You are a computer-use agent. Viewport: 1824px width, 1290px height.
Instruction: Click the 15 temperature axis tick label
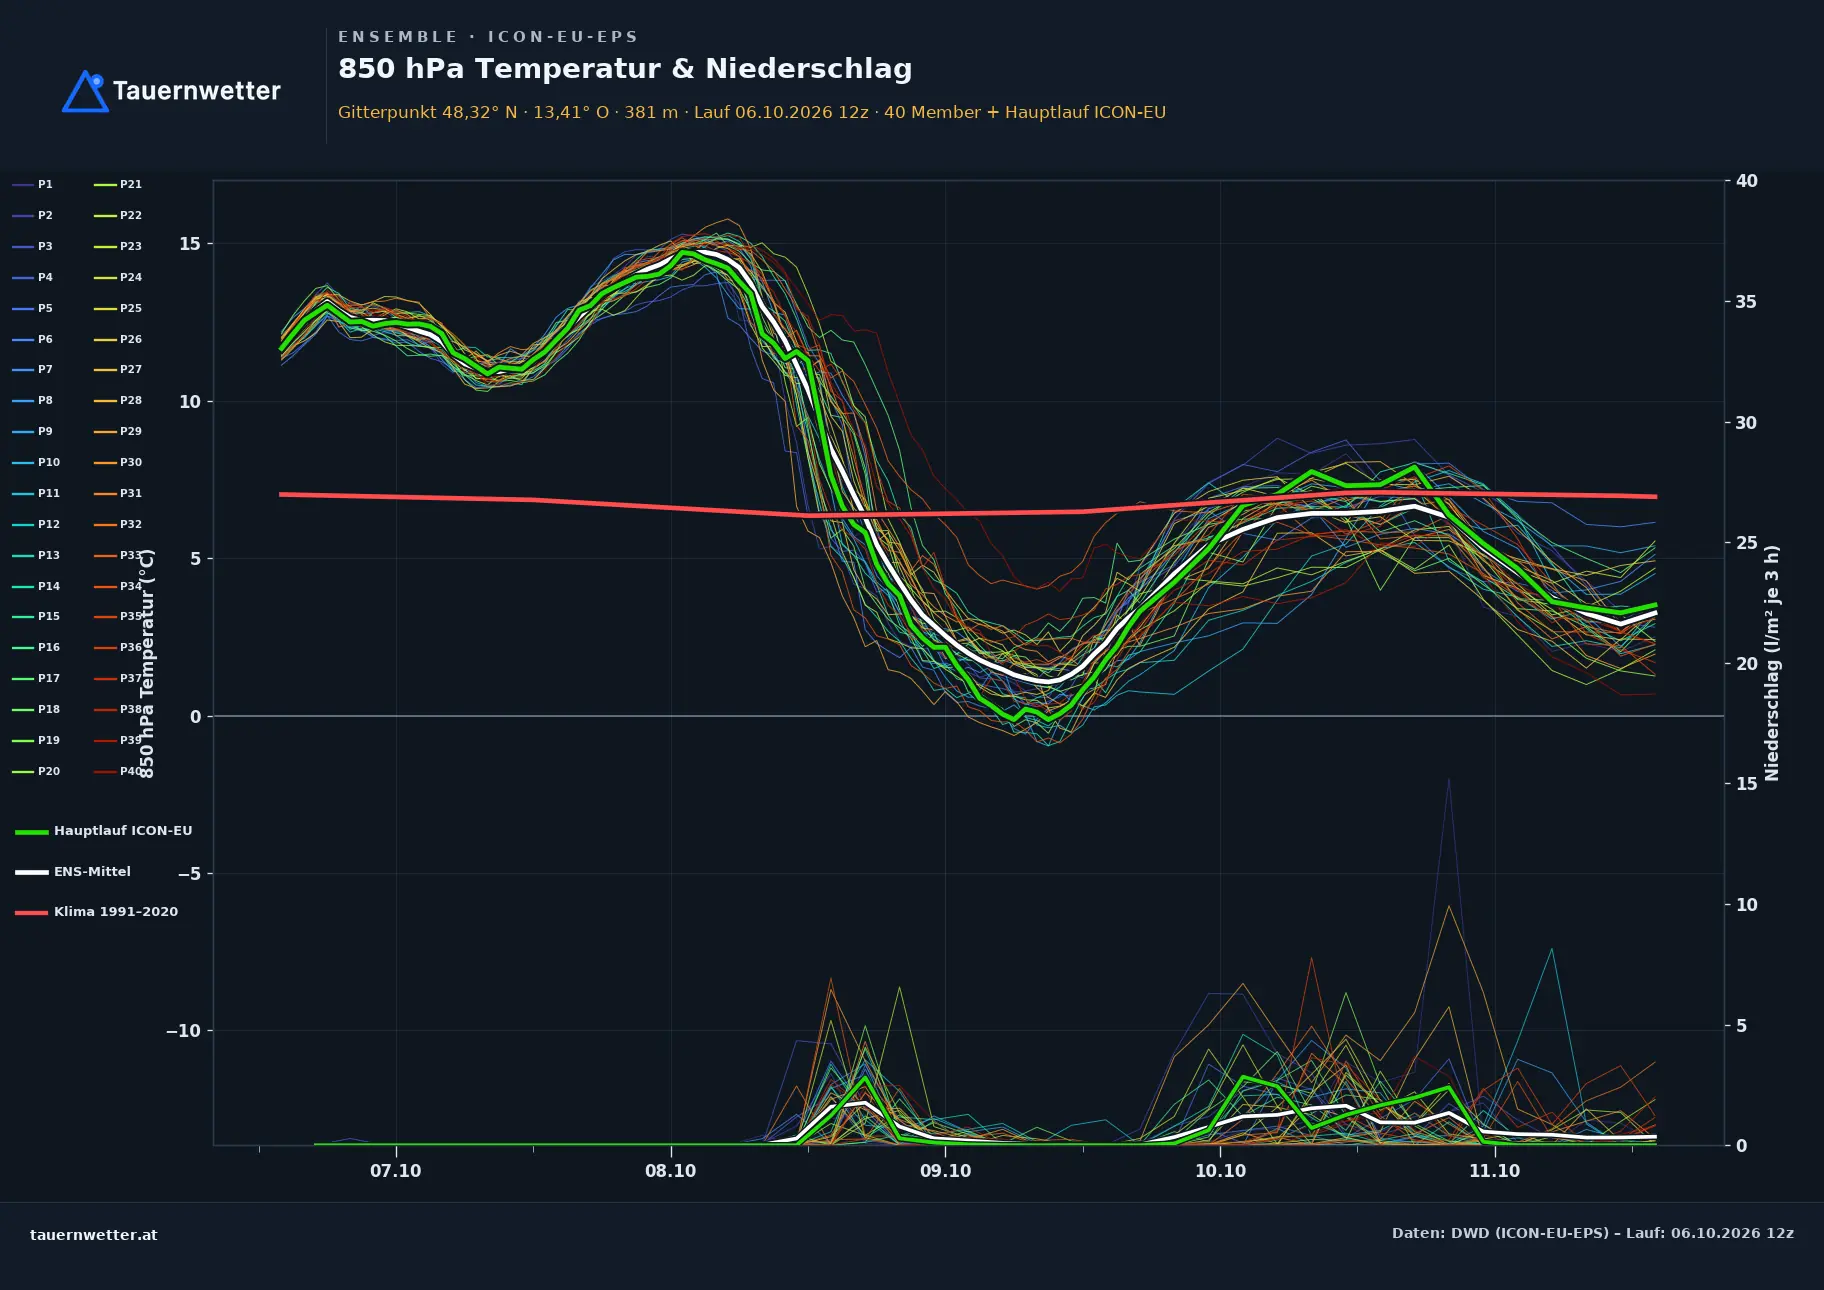click(190, 244)
